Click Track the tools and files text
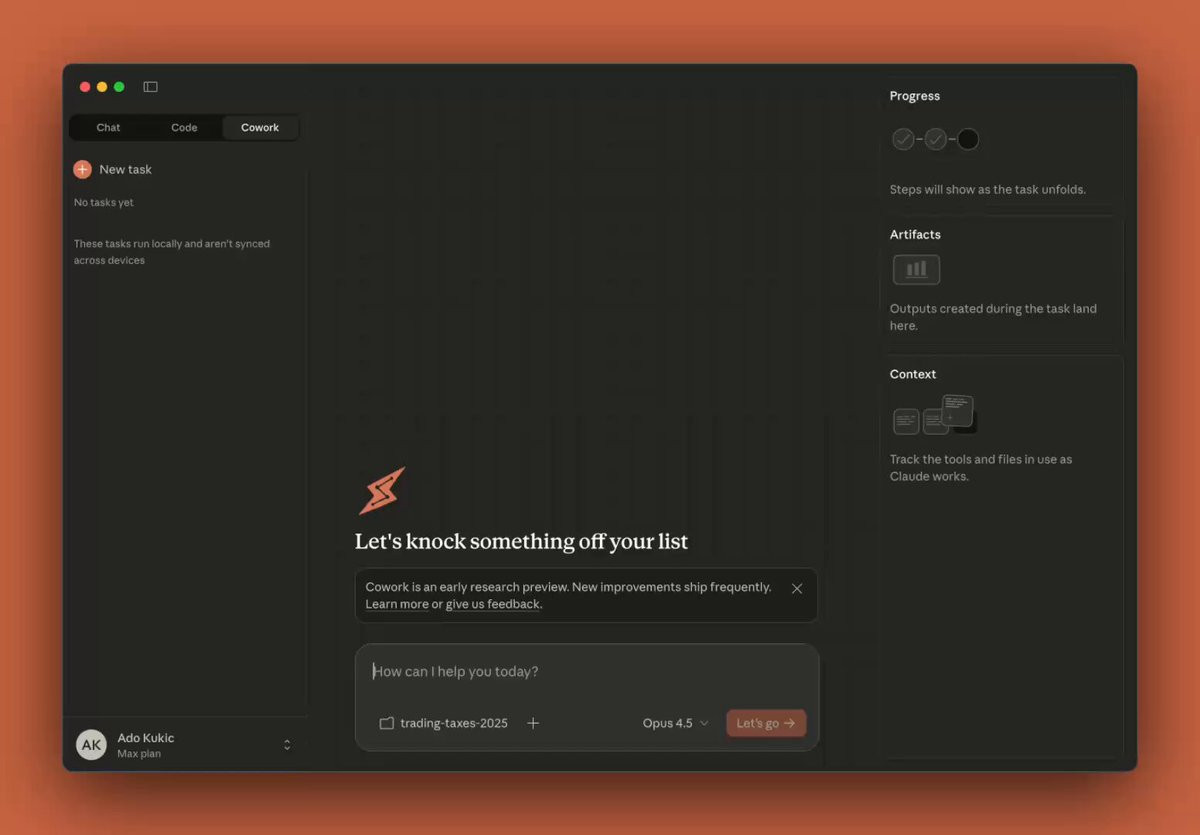1200x835 pixels. 981,468
